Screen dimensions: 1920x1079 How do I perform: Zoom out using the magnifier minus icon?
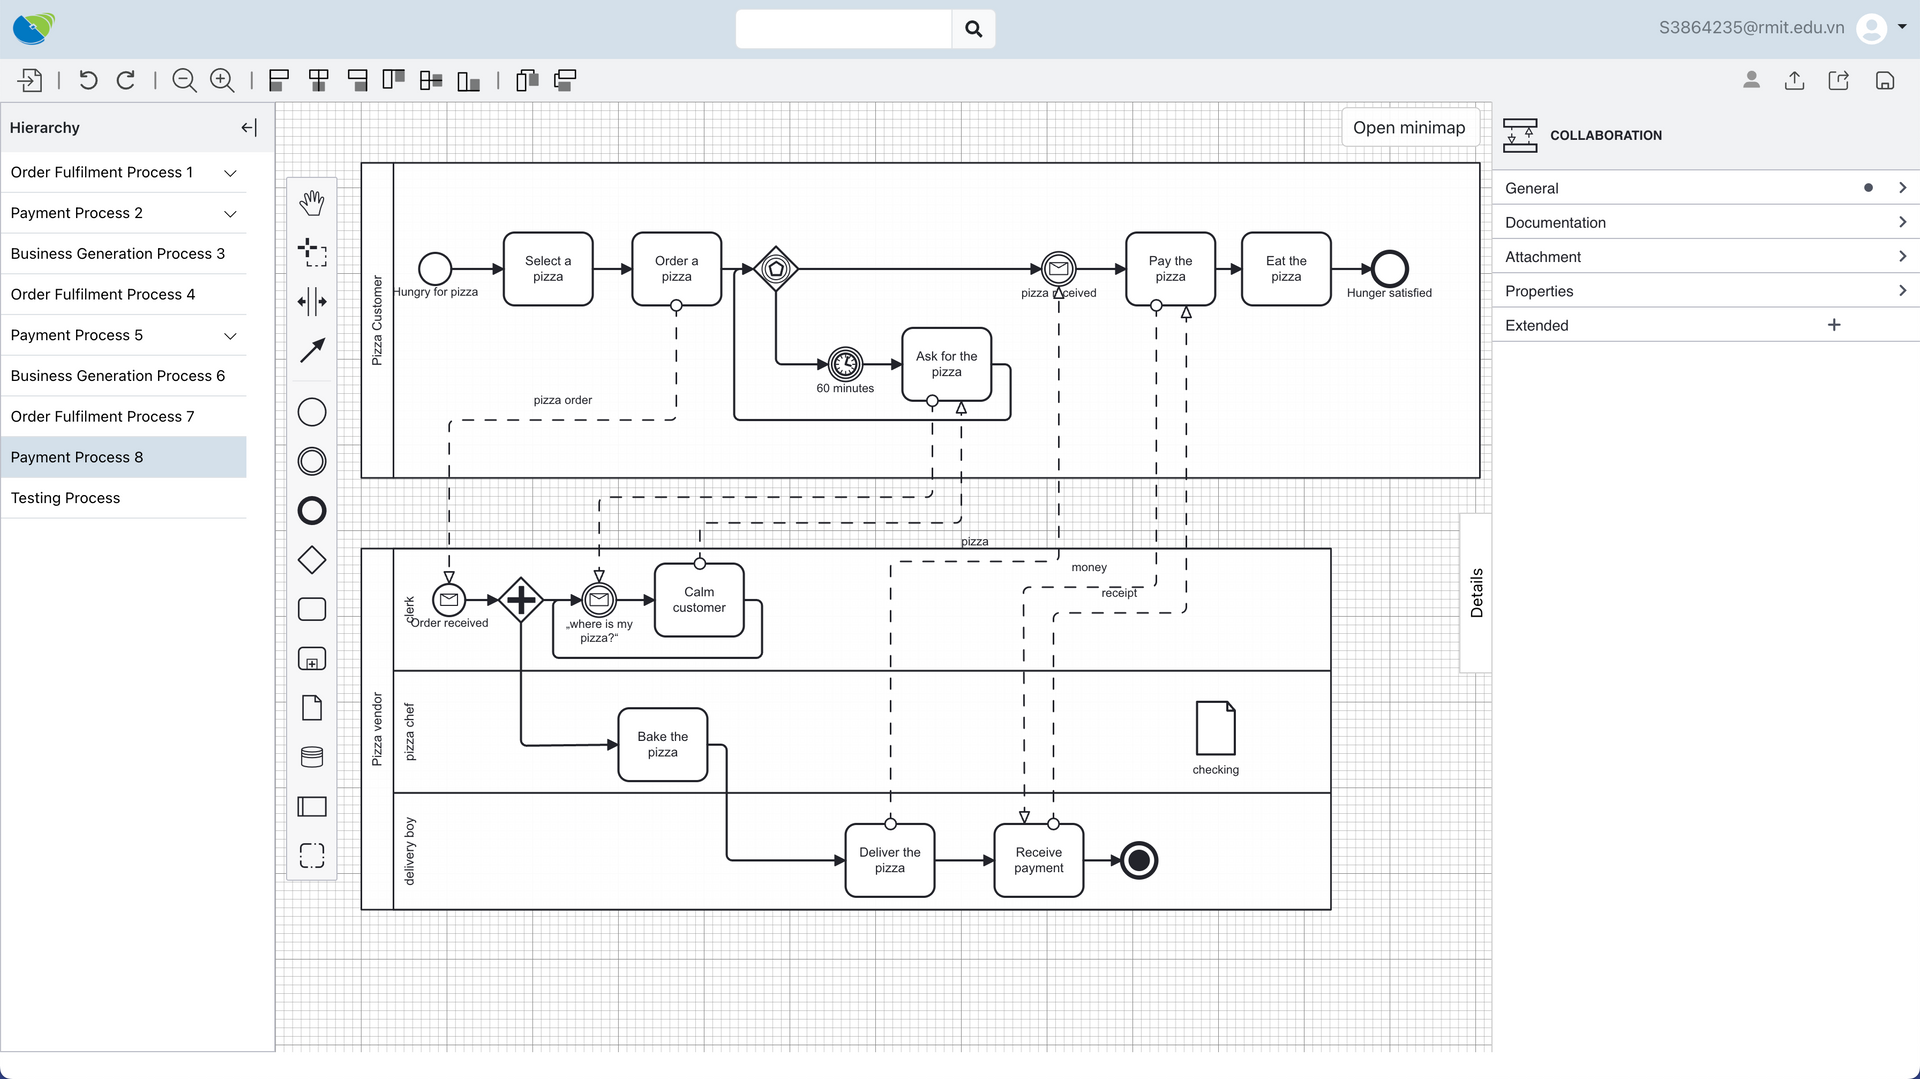pyautogui.click(x=184, y=81)
